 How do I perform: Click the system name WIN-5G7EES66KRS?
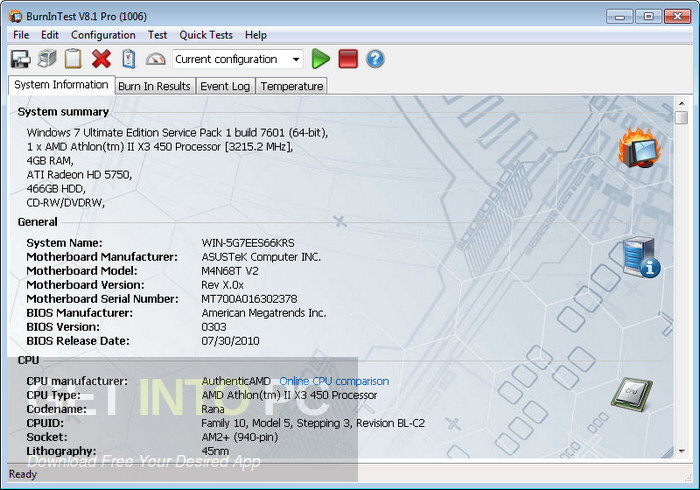tap(248, 243)
